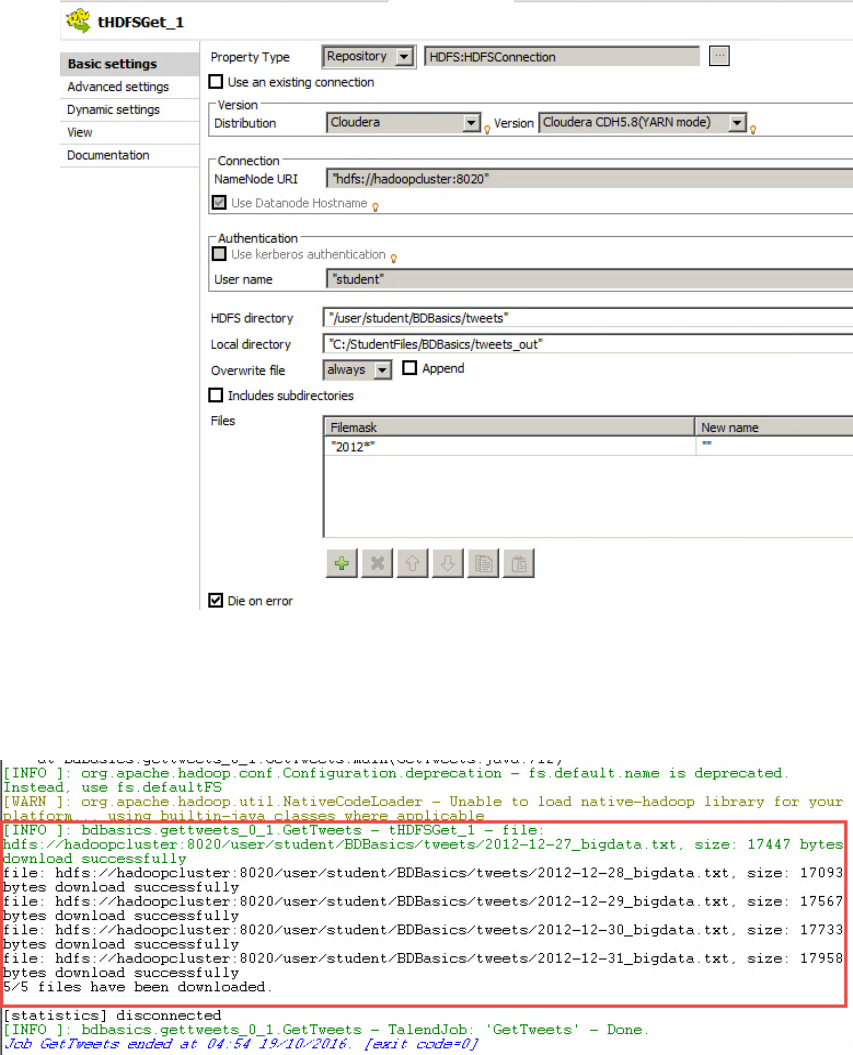853x1055 pixels.
Task: Click the move row up arrow icon
Action: tap(412, 564)
